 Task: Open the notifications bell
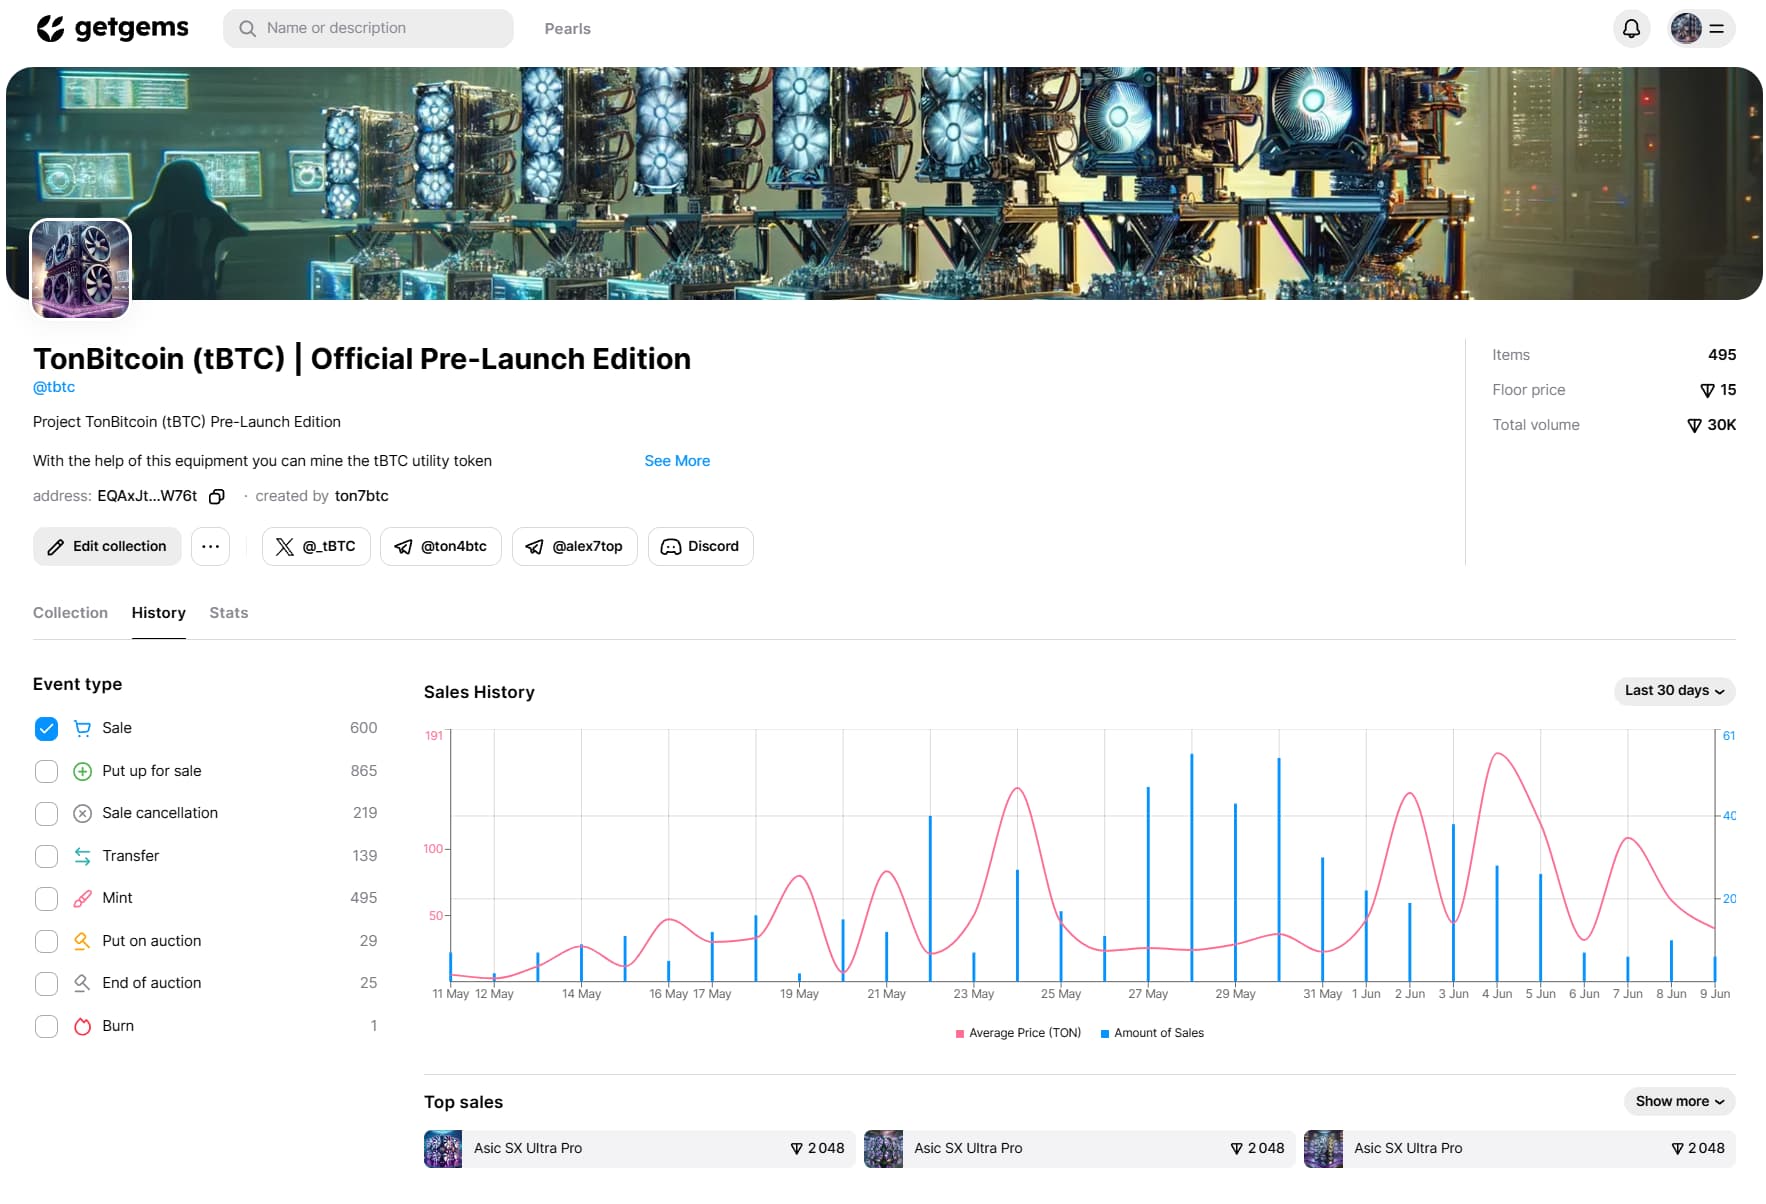tap(1631, 28)
